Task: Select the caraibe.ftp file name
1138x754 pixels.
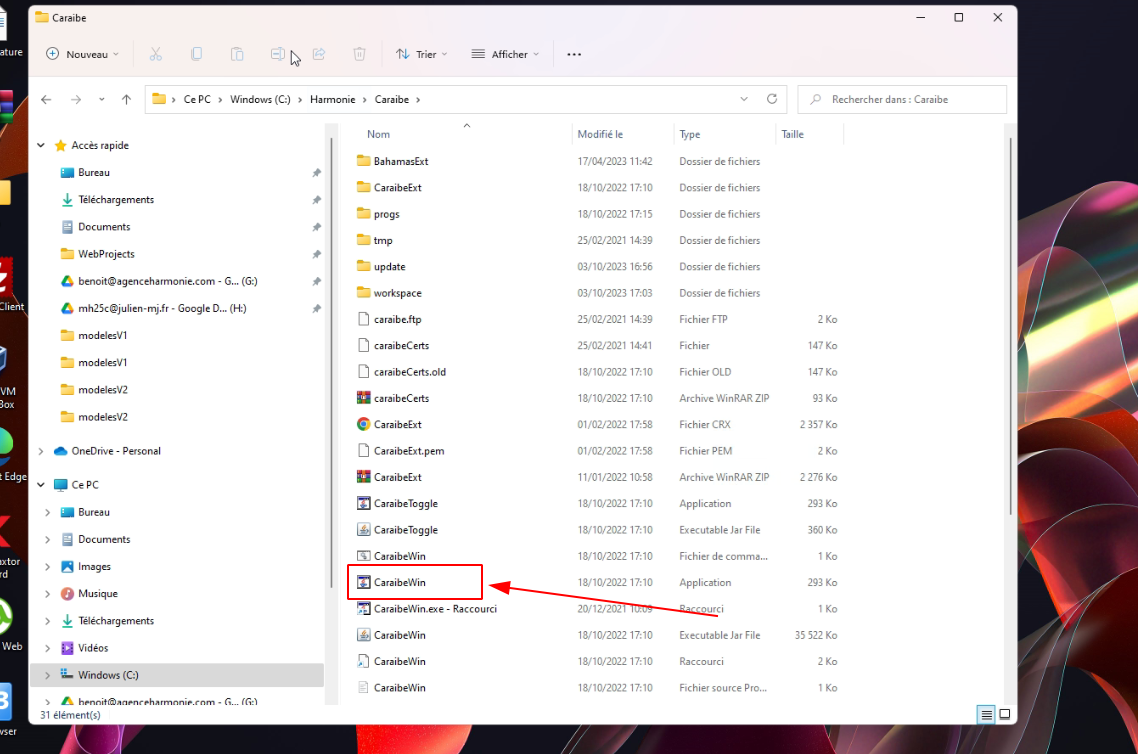Action: point(398,319)
